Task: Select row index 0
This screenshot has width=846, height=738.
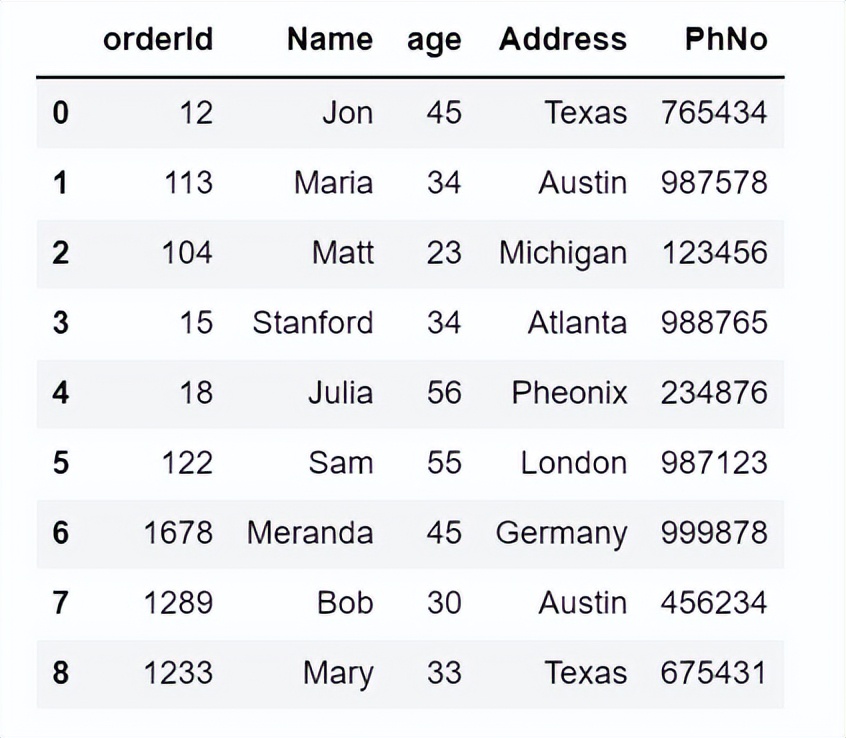Action: [60, 113]
